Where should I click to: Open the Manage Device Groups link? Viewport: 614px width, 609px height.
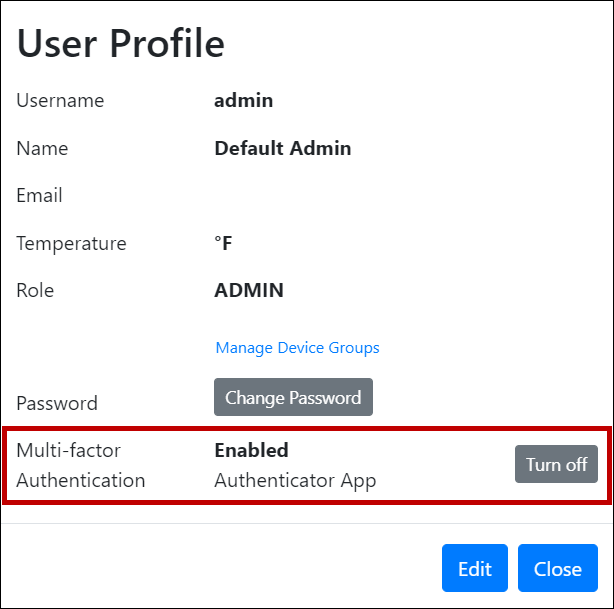coord(297,348)
